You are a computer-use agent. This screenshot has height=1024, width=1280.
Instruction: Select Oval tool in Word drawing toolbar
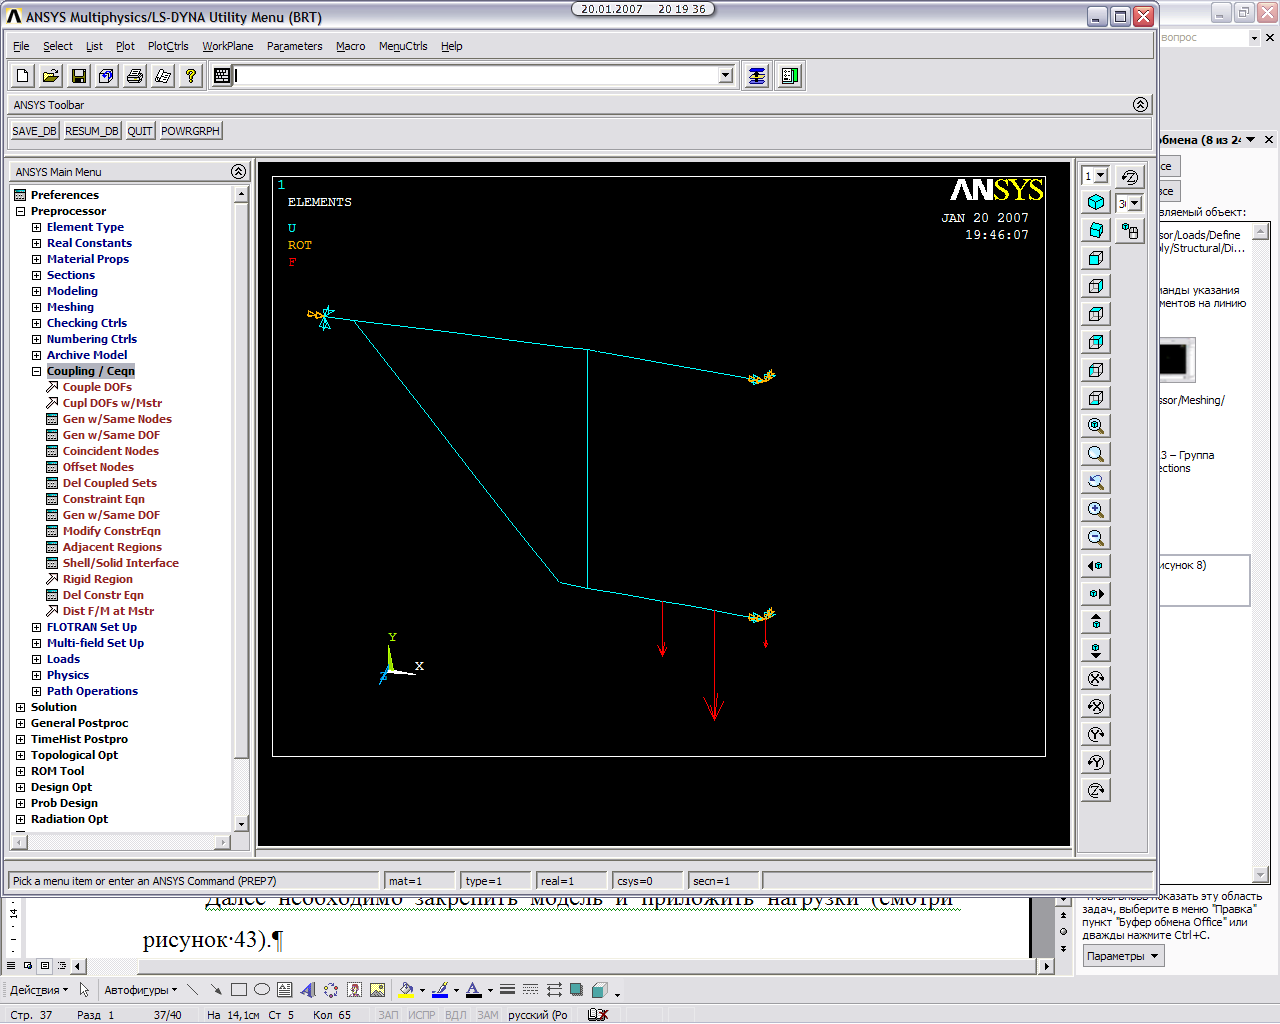coord(262,990)
